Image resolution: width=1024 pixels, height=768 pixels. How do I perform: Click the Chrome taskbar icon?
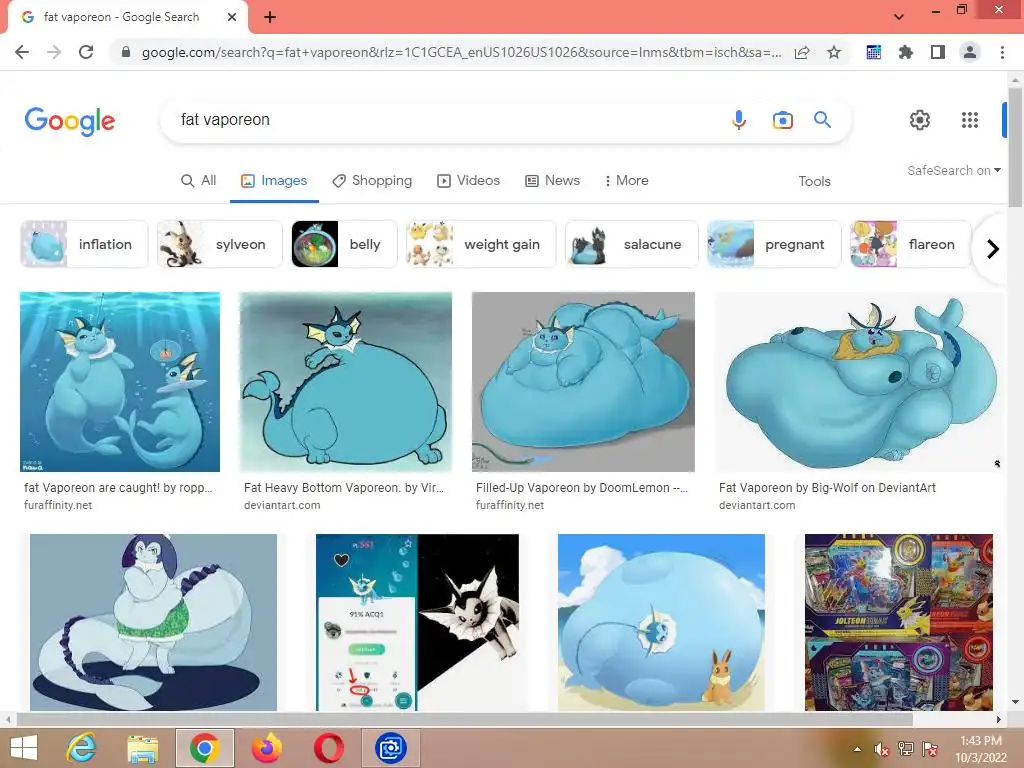pyautogui.click(x=204, y=748)
